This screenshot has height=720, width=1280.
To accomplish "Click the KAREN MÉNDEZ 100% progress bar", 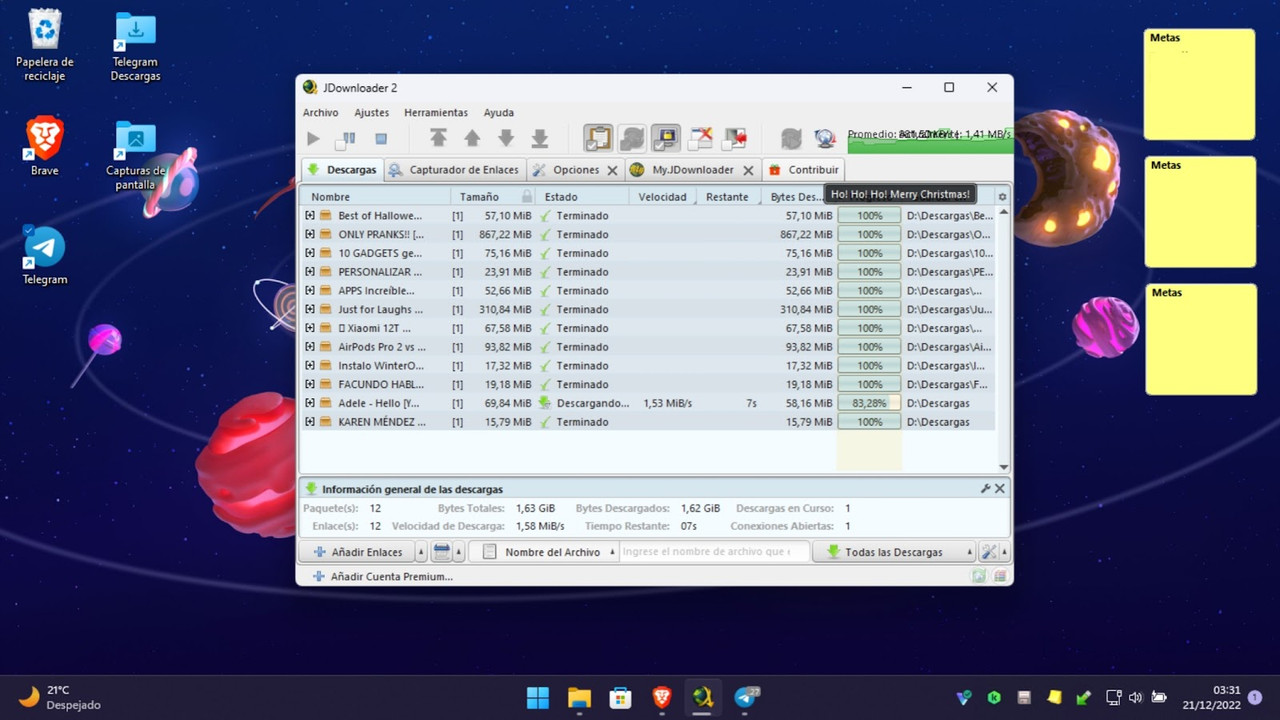I will click(869, 422).
